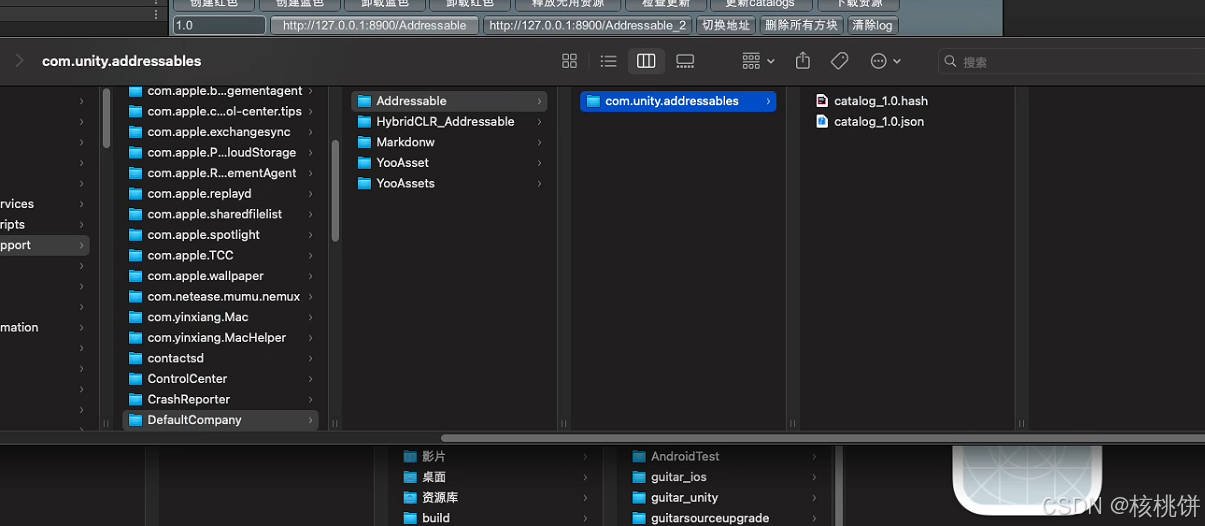Select the 桌面 folder in the back window

click(x=495, y=477)
